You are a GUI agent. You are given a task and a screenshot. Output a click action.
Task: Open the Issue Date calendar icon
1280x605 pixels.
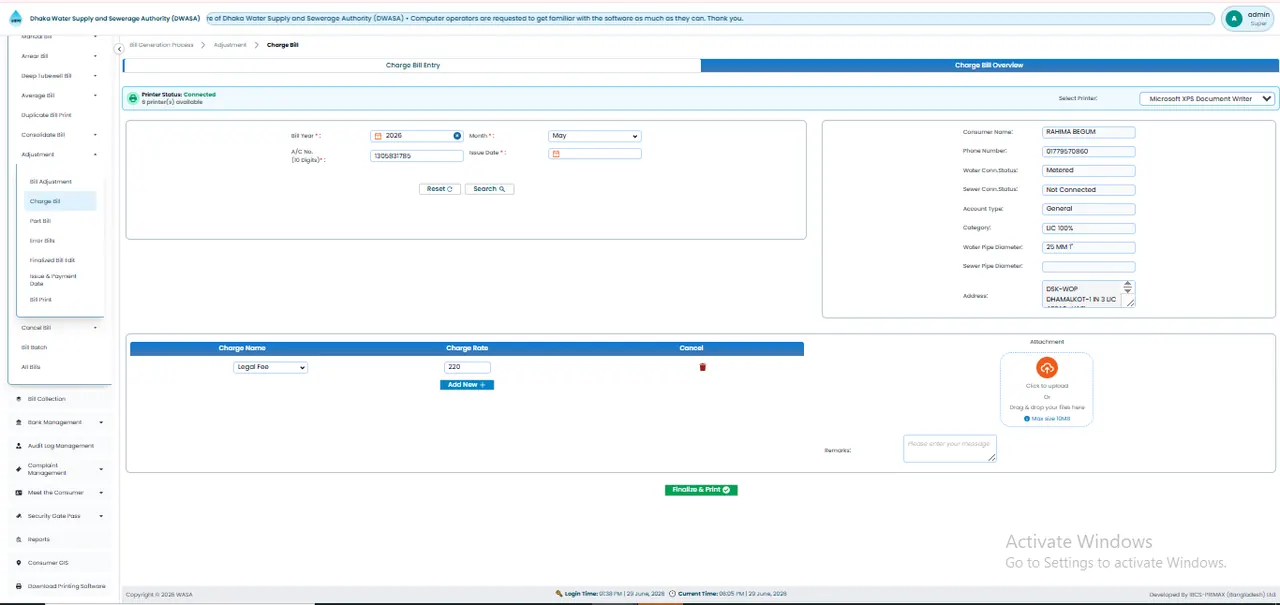coord(556,154)
